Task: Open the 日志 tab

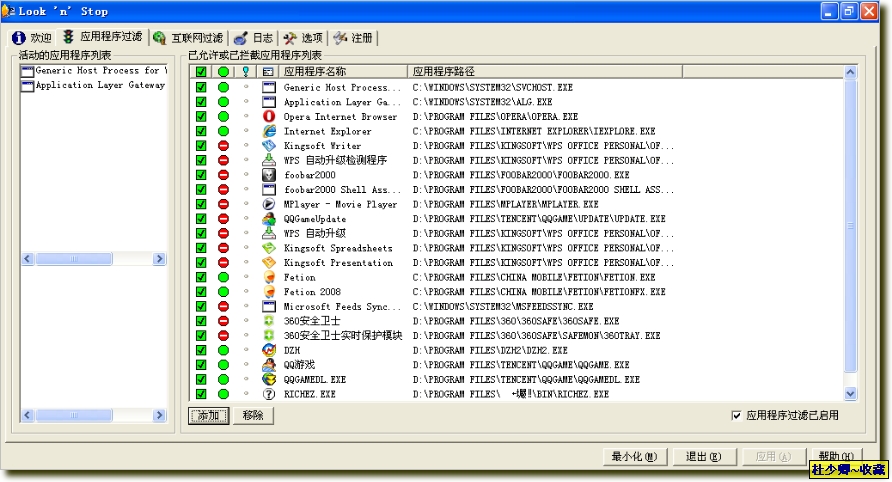Action: click(x=254, y=38)
